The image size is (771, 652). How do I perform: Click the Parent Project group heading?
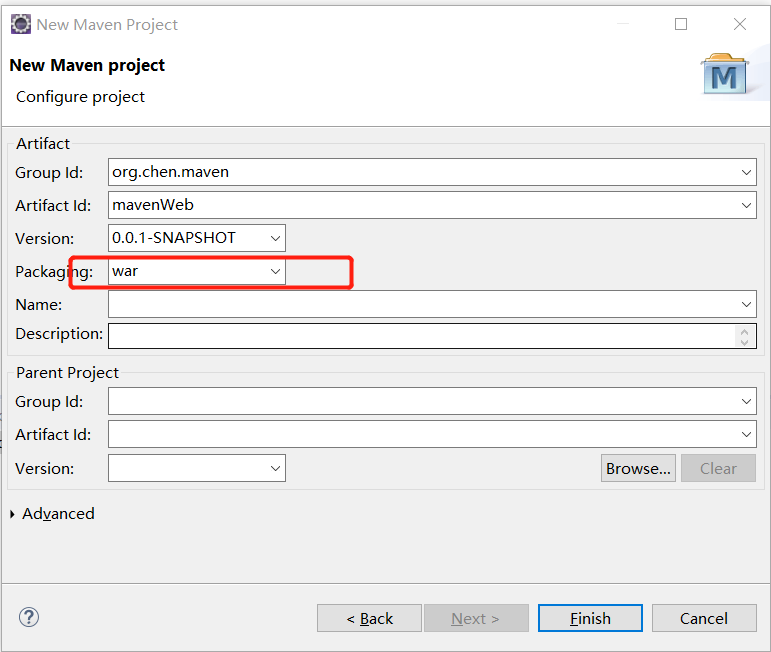(x=67, y=373)
